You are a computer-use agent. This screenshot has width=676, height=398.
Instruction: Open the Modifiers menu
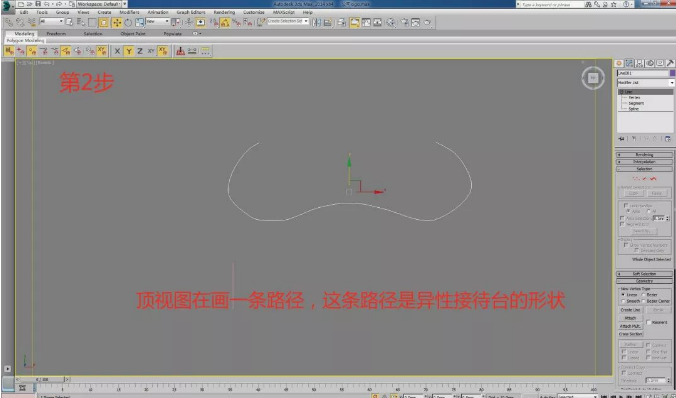pos(129,12)
